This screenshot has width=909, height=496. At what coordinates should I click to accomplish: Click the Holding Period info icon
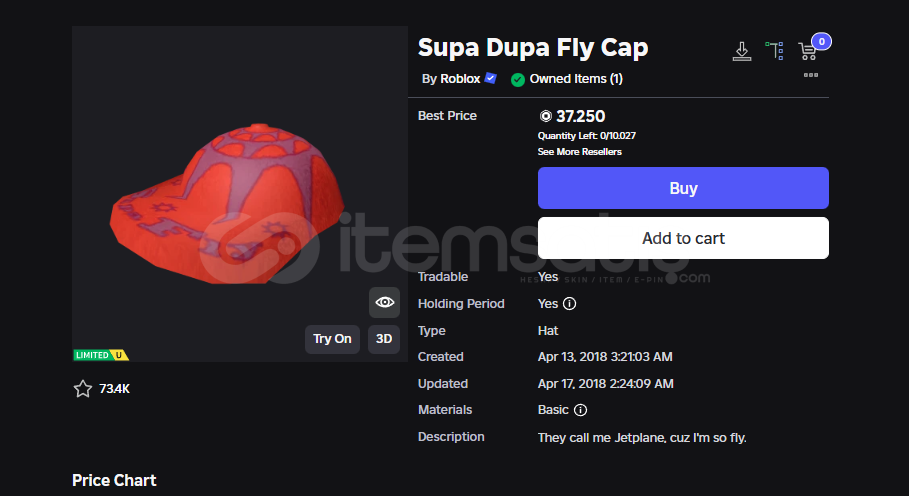pyautogui.click(x=570, y=304)
